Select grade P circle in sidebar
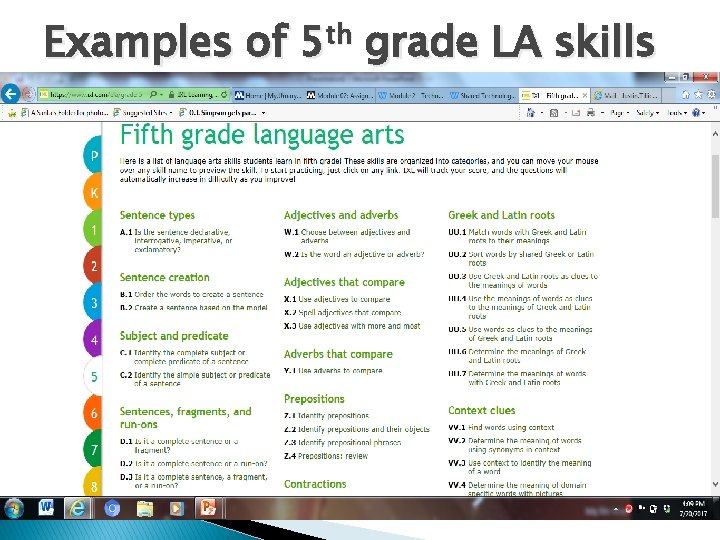The height and width of the screenshot is (540, 720). point(93,156)
